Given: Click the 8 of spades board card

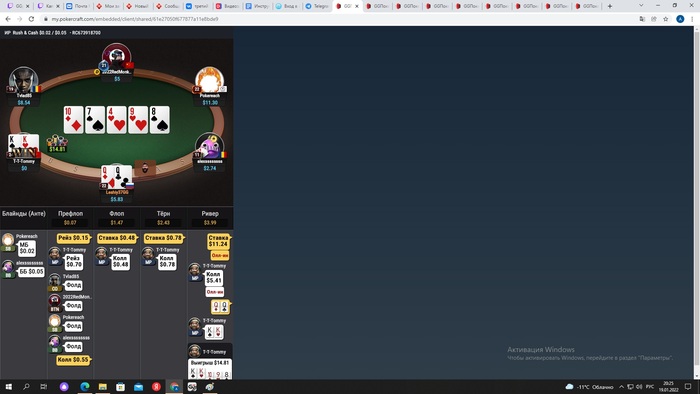Looking at the screenshot, I should tap(159, 120).
